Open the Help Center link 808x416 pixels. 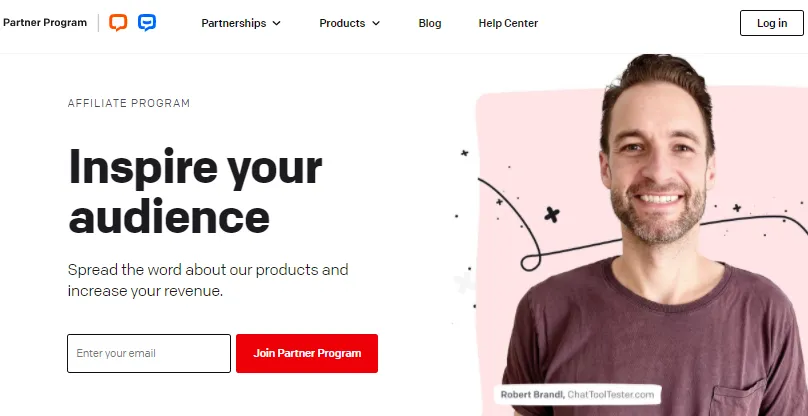(508, 23)
